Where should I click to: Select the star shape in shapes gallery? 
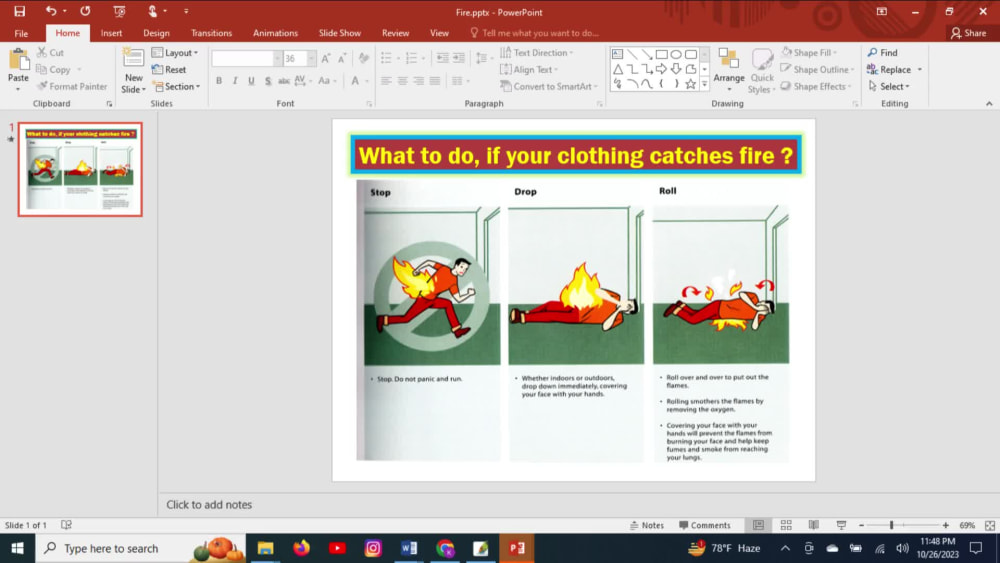[690, 84]
